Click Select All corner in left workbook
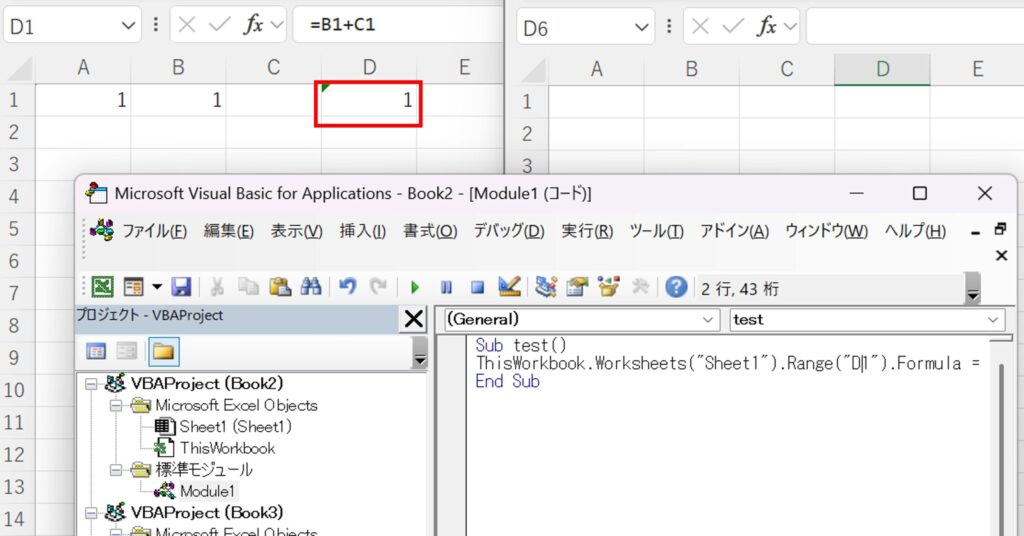This screenshot has height=536, width=1024. coord(20,68)
